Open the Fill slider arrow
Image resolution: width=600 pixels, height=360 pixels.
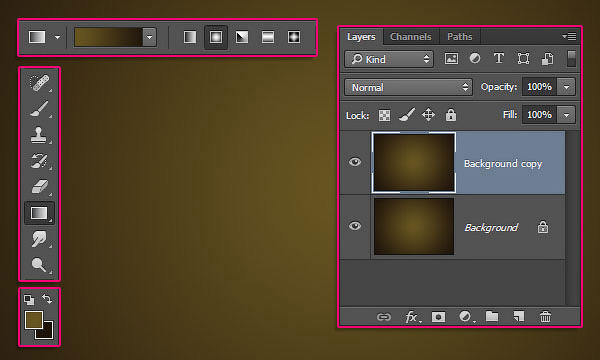pos(566,115)
